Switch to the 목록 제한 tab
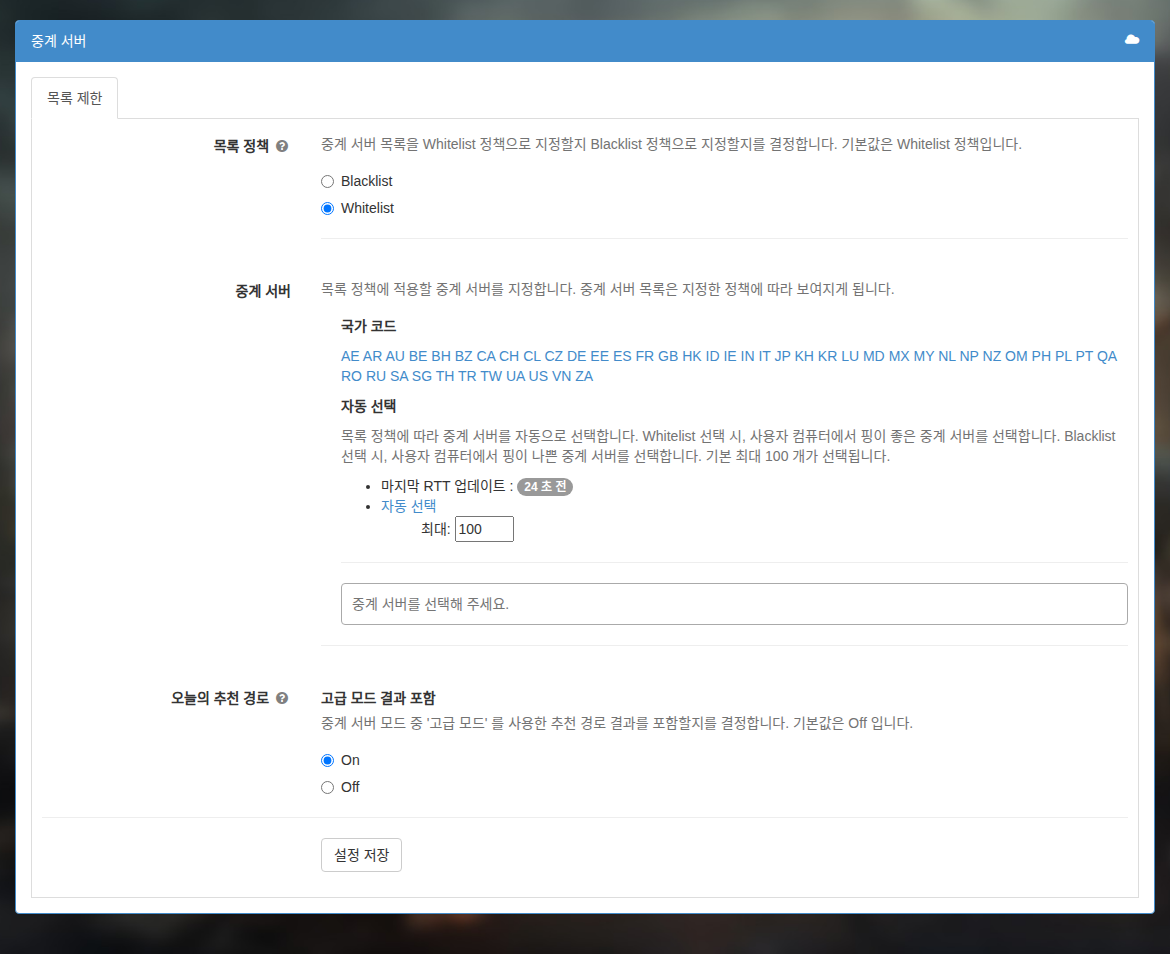Viewport: 1170px width, 954px height. click(x=75, y=98)
